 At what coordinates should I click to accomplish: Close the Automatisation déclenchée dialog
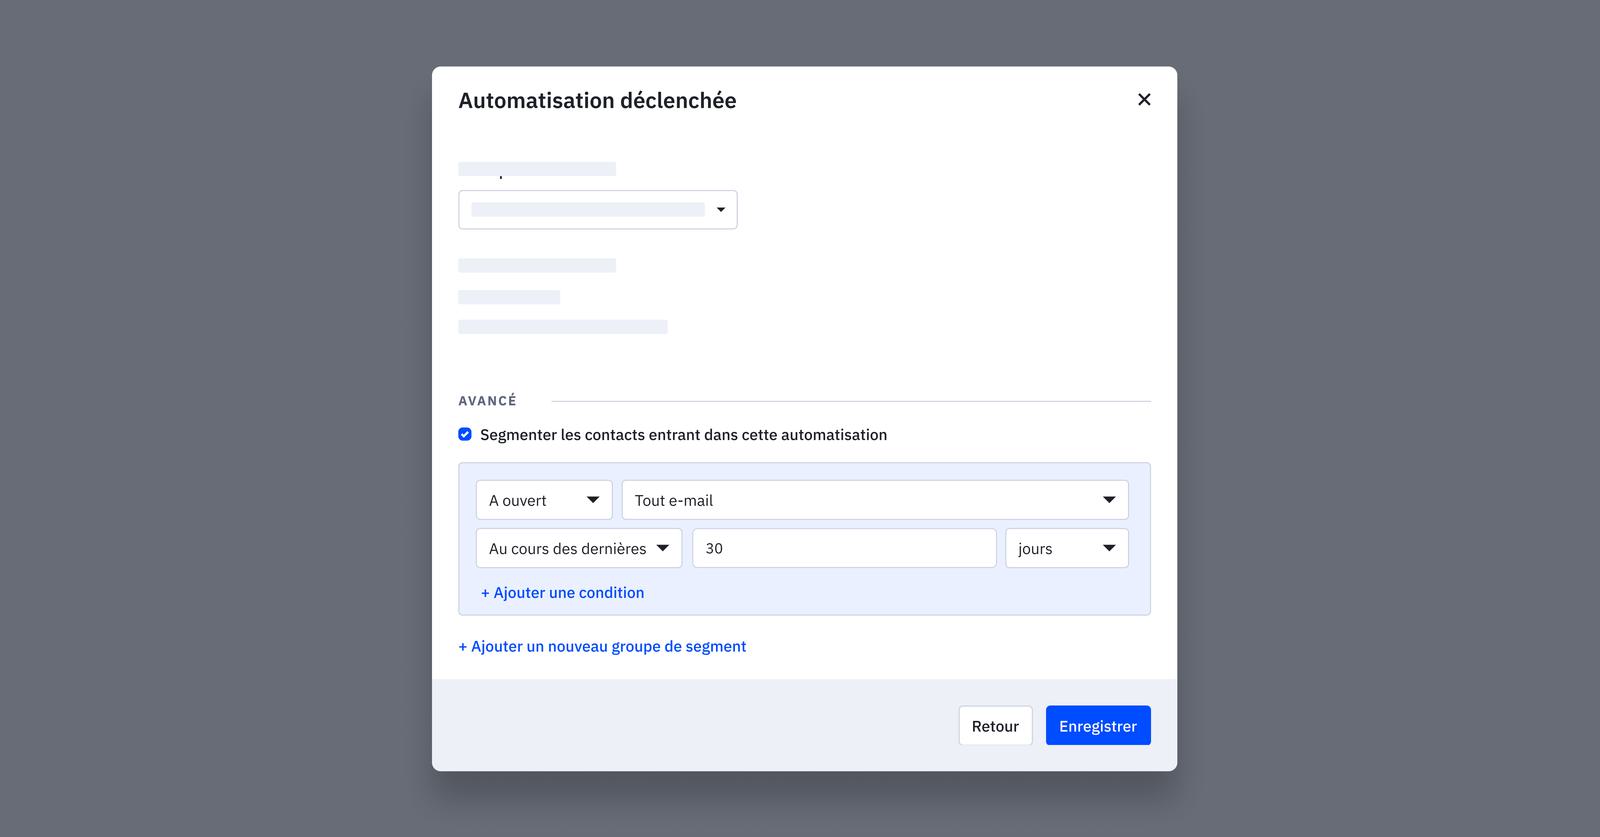click(1144, 100)
